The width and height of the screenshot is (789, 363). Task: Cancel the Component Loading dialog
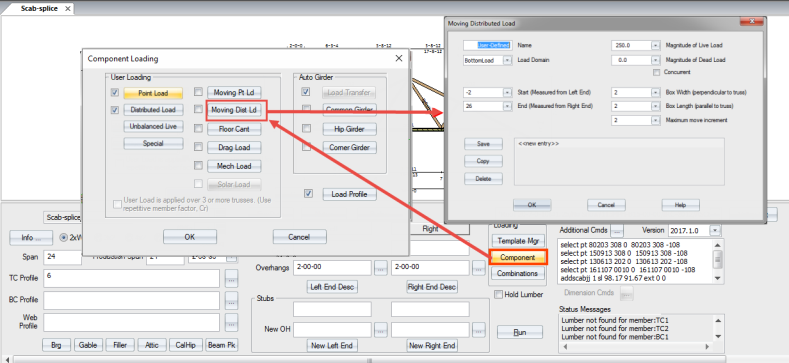(299, 237)
